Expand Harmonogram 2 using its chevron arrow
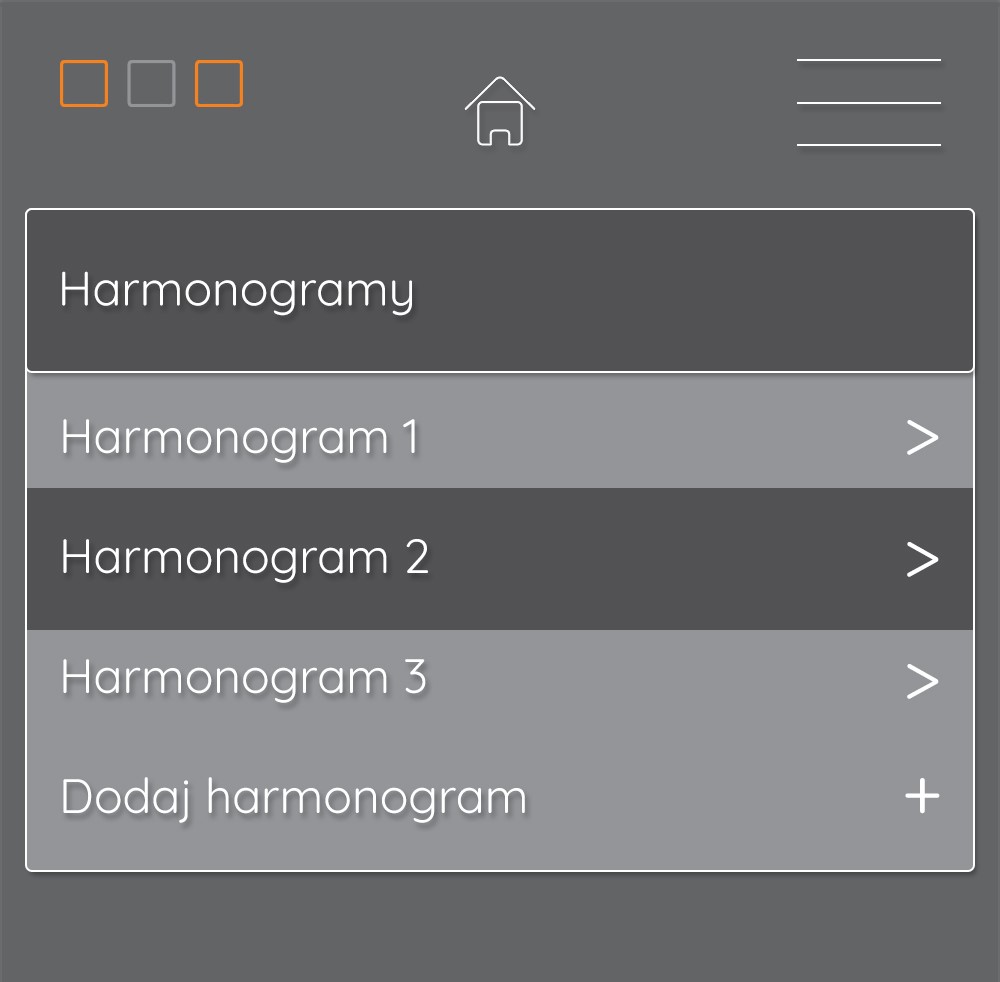The image size is (1000, 982). 922,559
